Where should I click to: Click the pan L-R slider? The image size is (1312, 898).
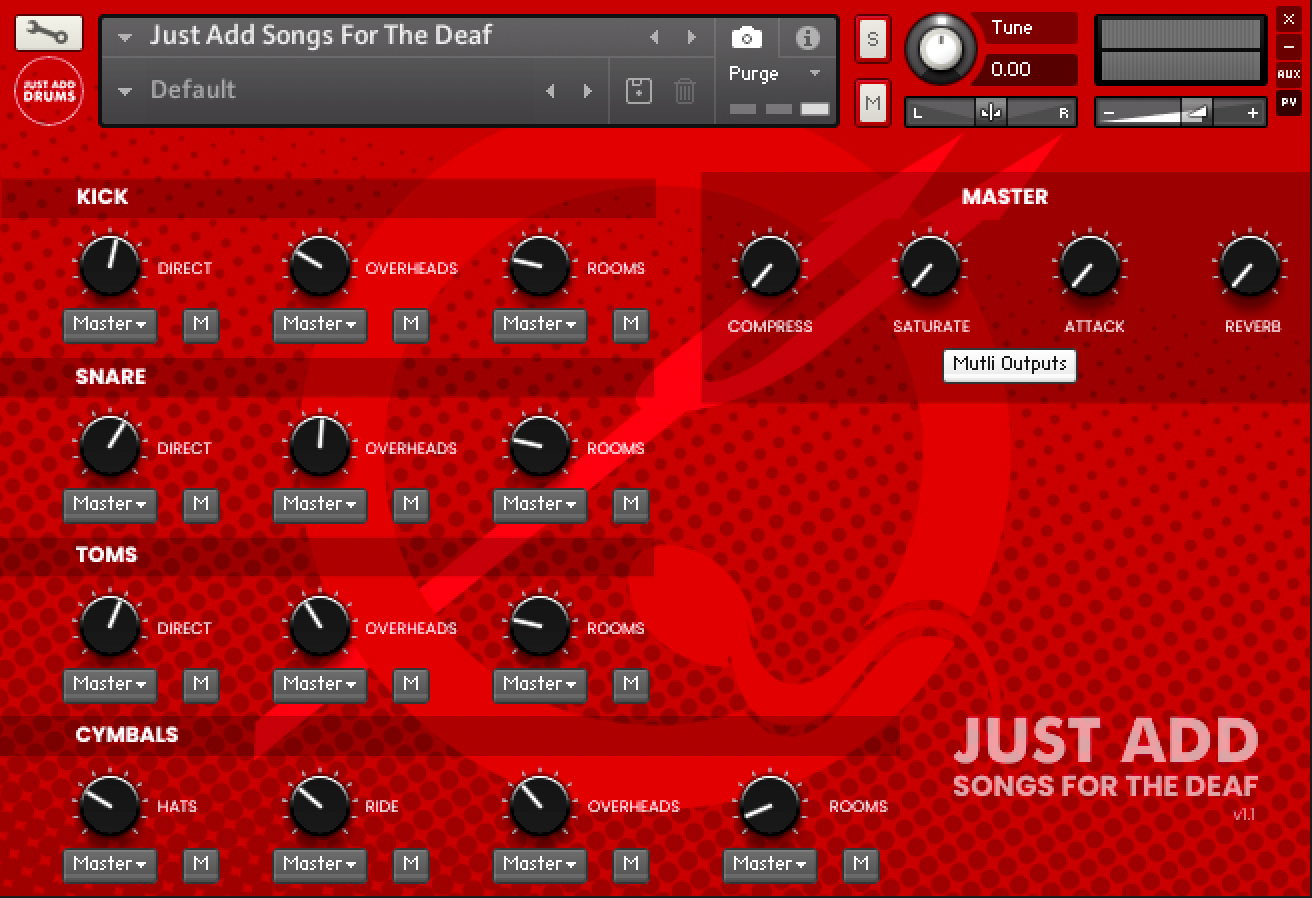[990, 113]
